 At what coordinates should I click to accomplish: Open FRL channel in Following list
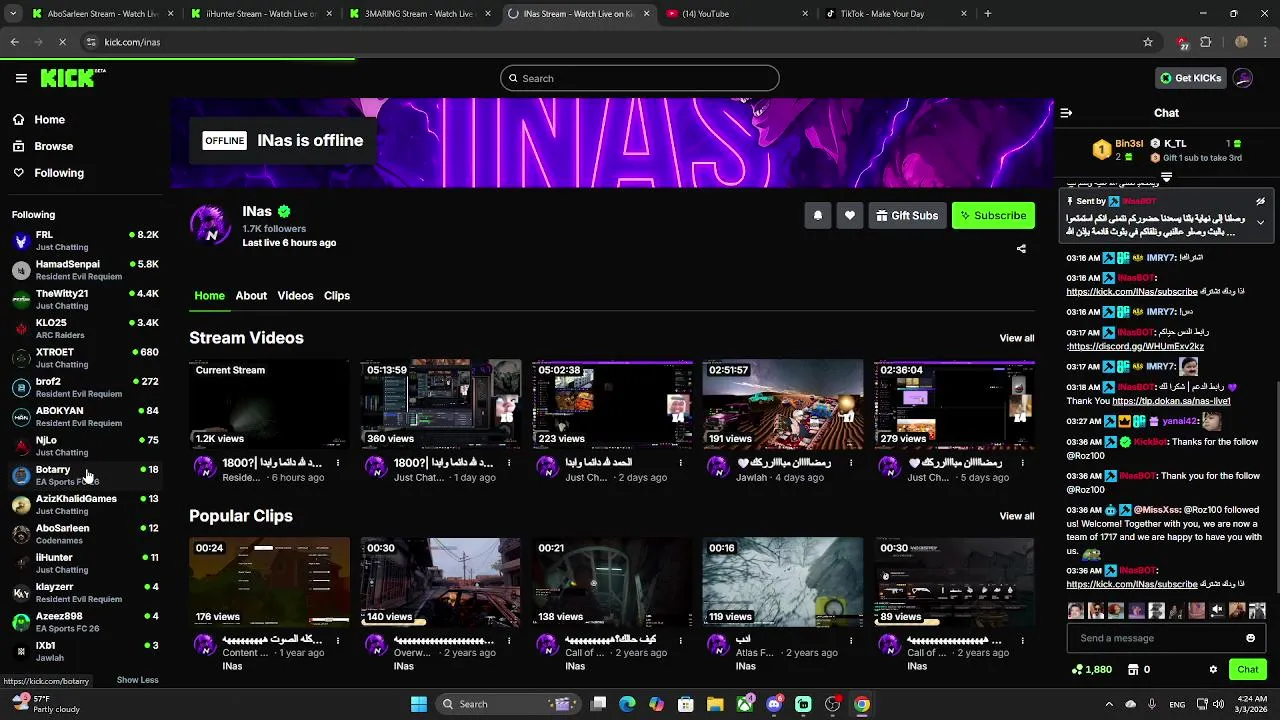[x=85, y=241]
